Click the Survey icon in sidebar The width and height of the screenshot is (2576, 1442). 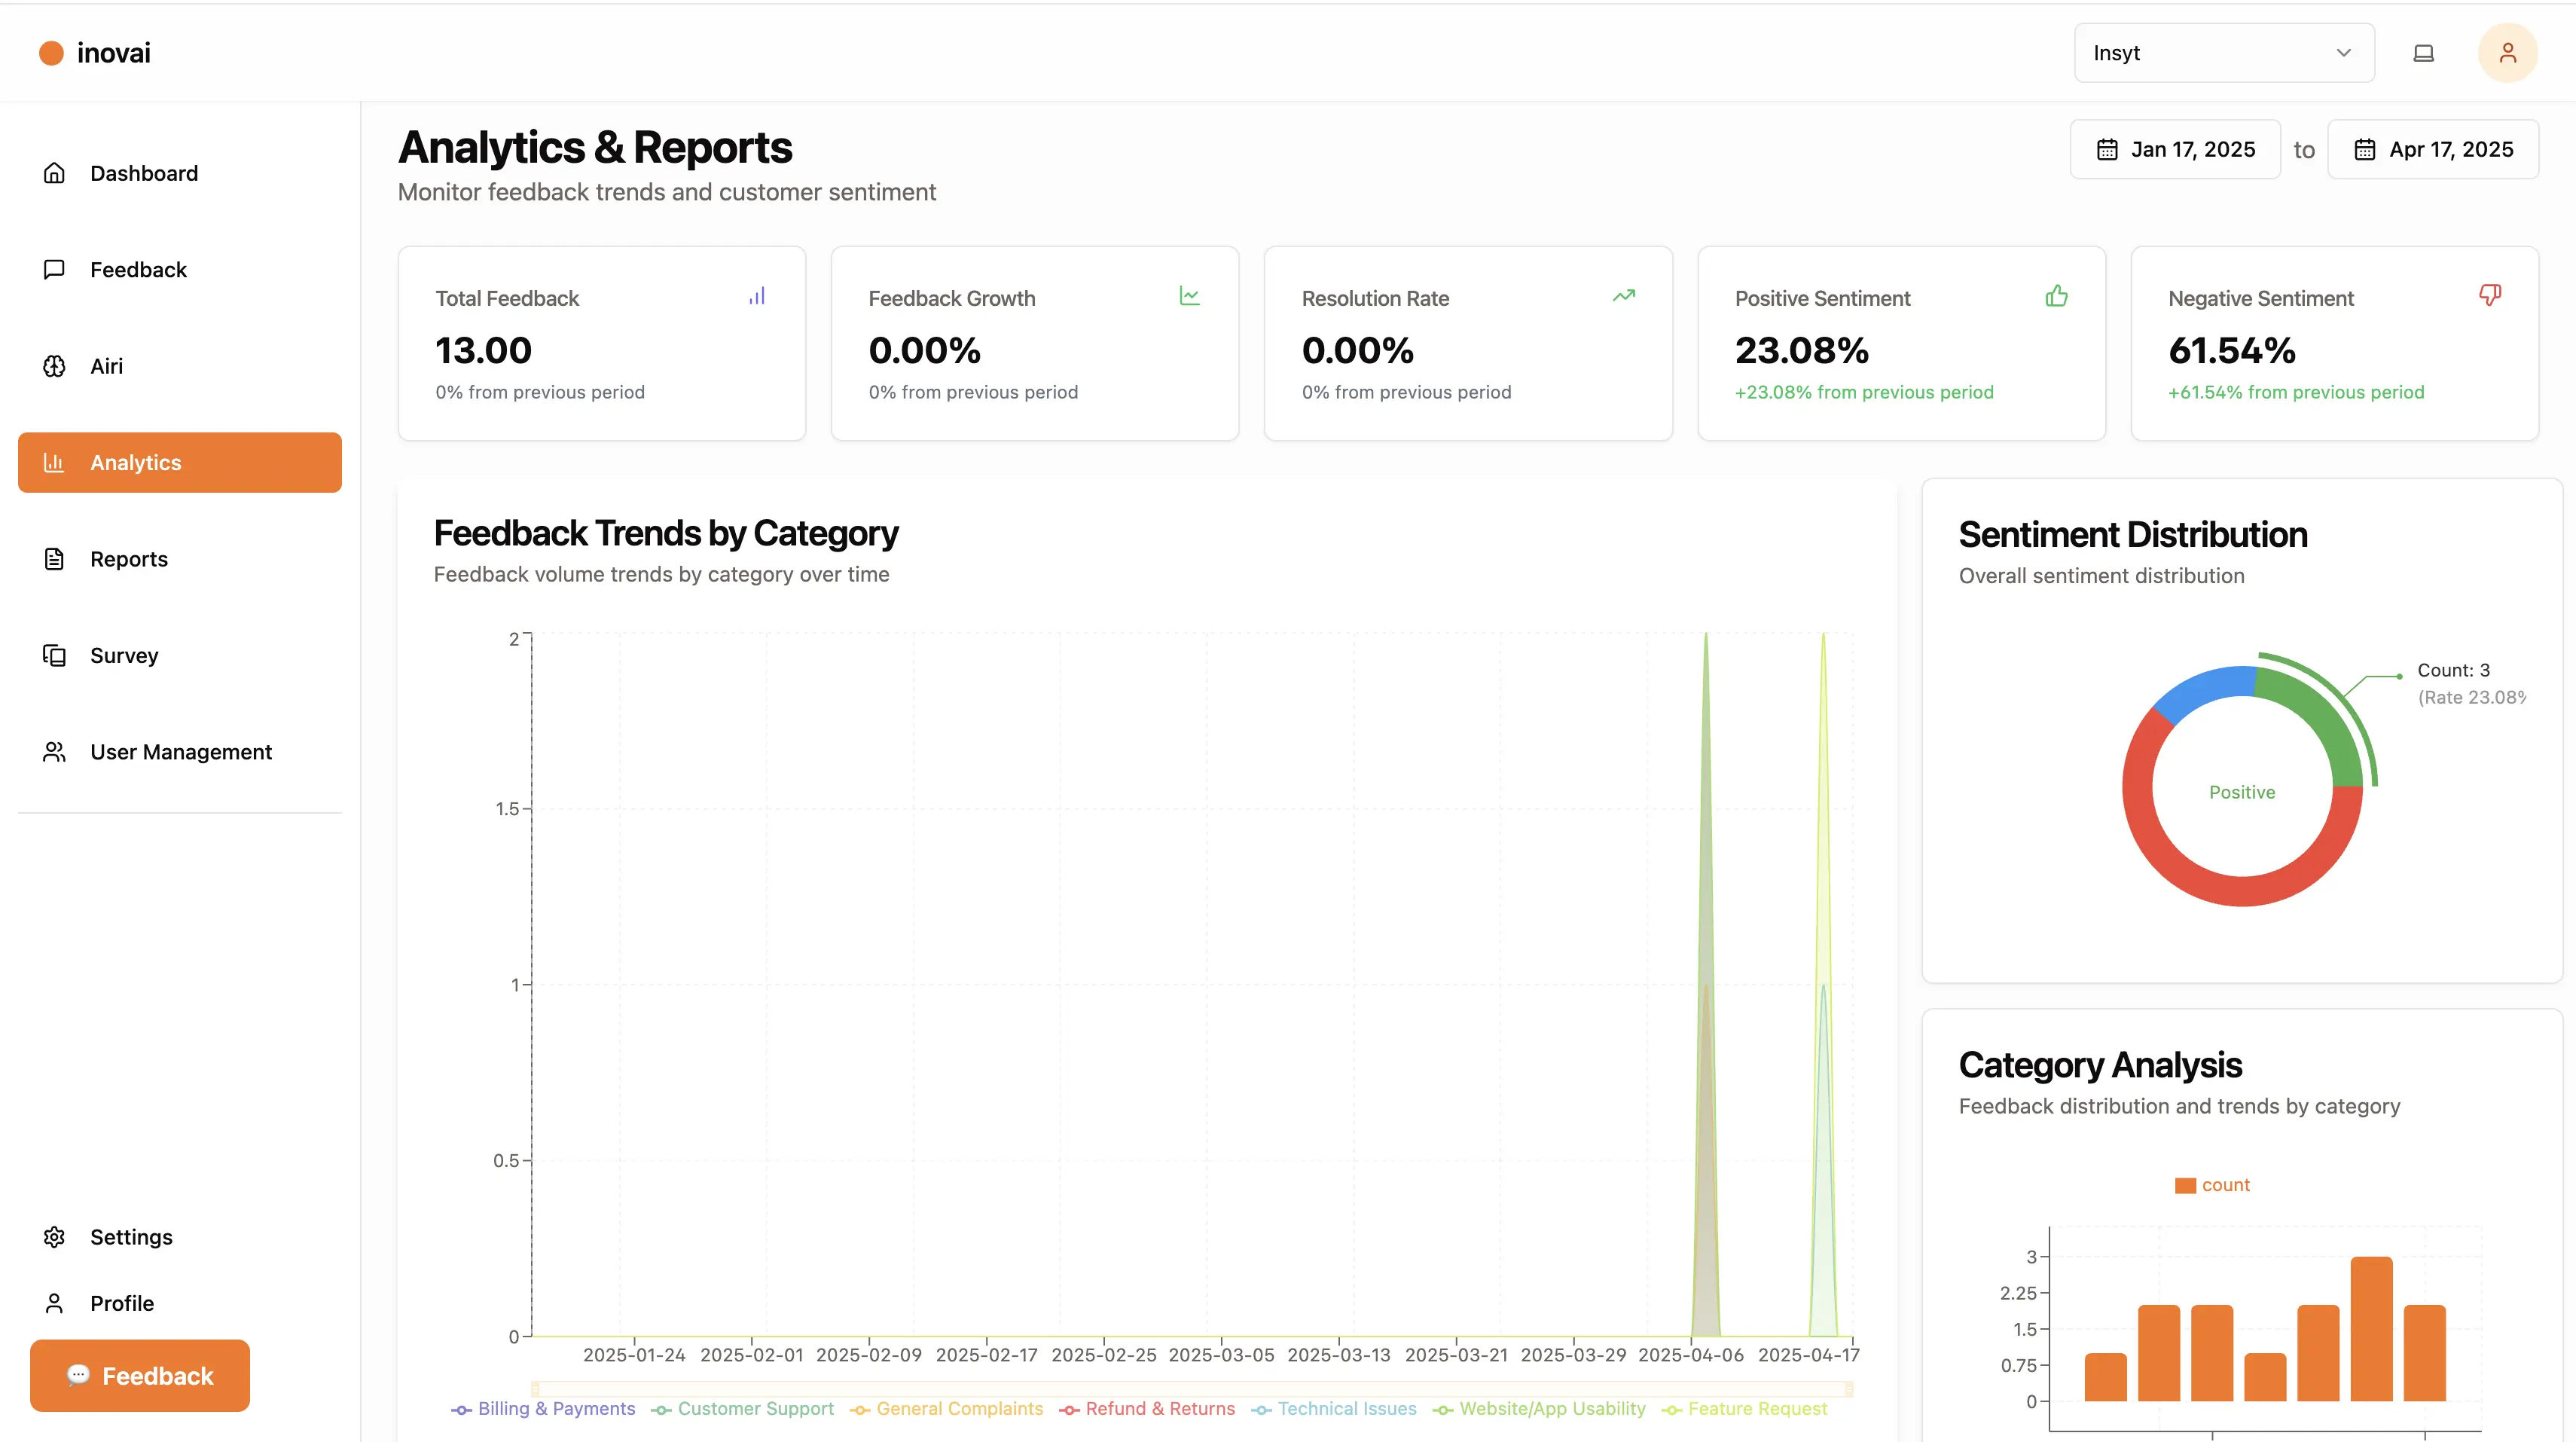[55, 655]
